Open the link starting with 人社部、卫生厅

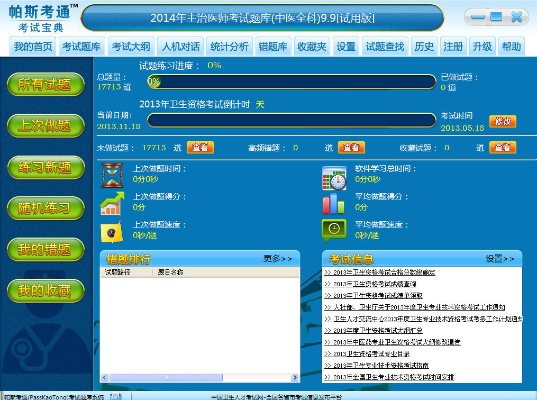pos(415,307)
